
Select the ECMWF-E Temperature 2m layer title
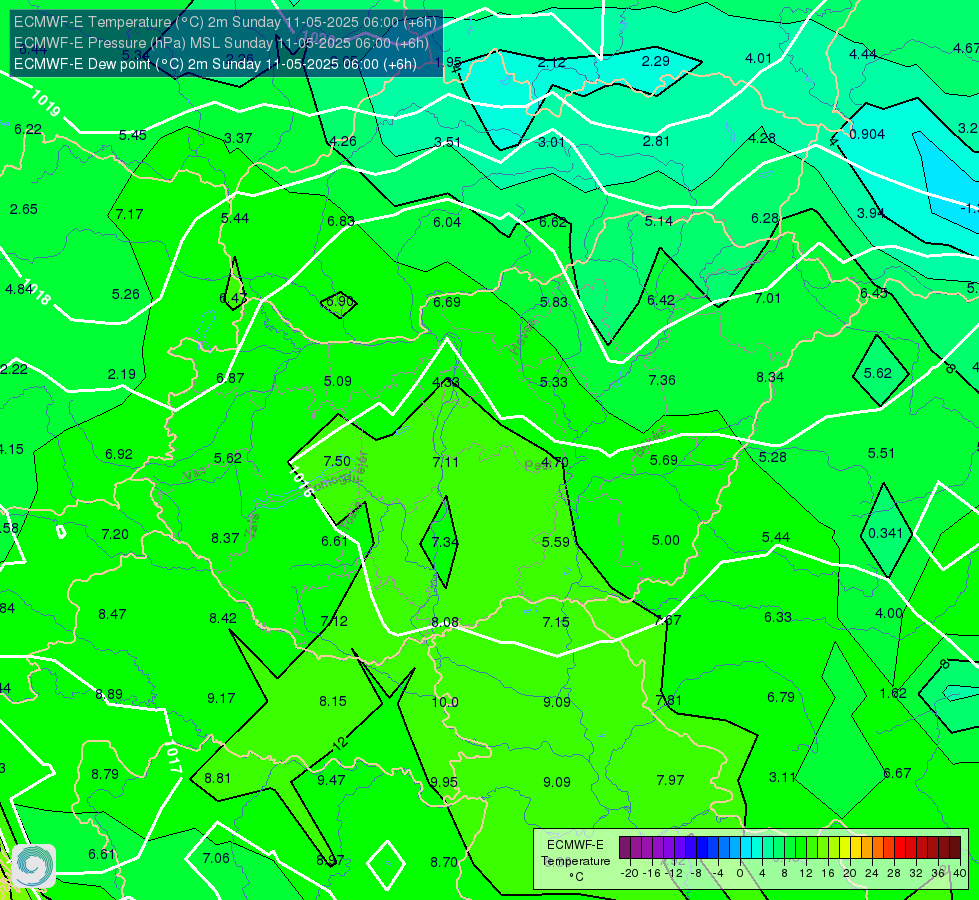225,22
